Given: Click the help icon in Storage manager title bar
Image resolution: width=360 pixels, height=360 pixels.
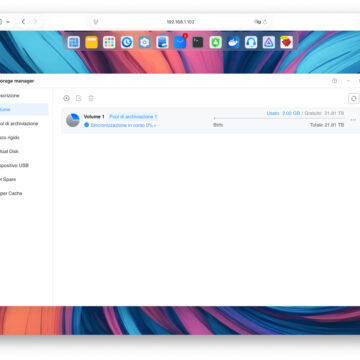Looking at the screenshot, I should tap(334, 81).
